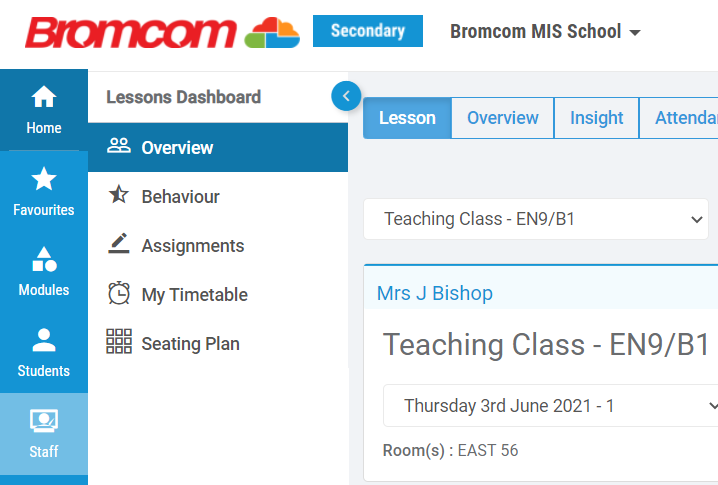Open the Thursday 3rd June 2021 dropdown
Image resolution: width=718 pixels, height=485 pixels.
[x=550, y=406]
